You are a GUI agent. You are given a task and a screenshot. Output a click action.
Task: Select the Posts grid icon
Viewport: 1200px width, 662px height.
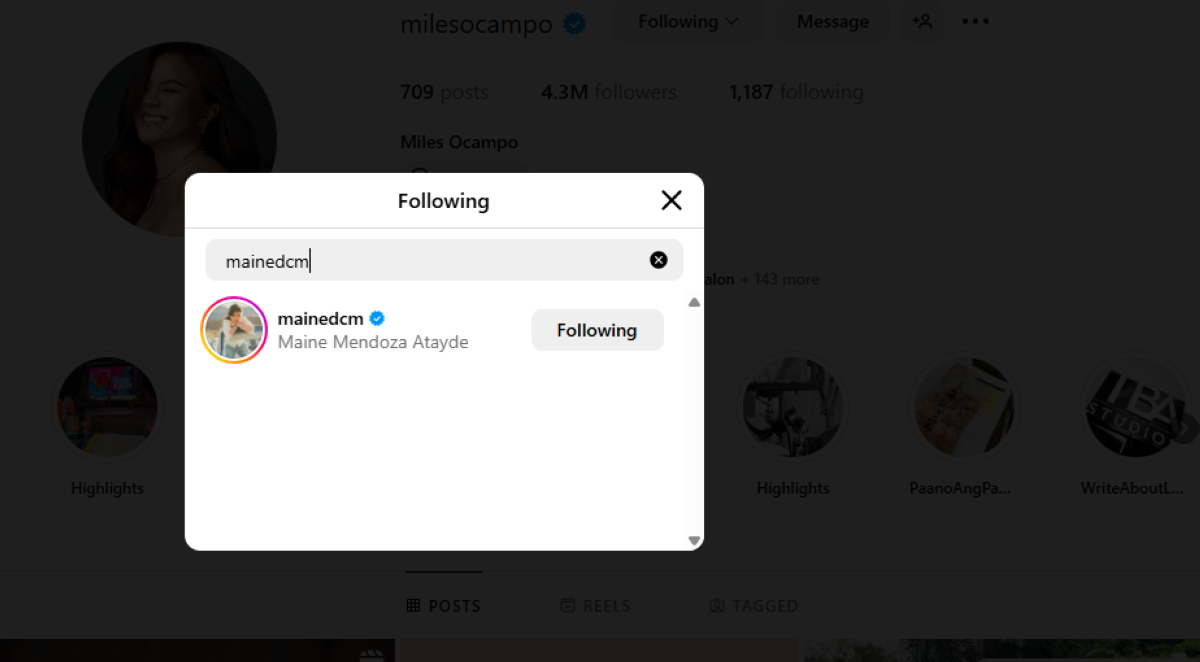(412, 605)
